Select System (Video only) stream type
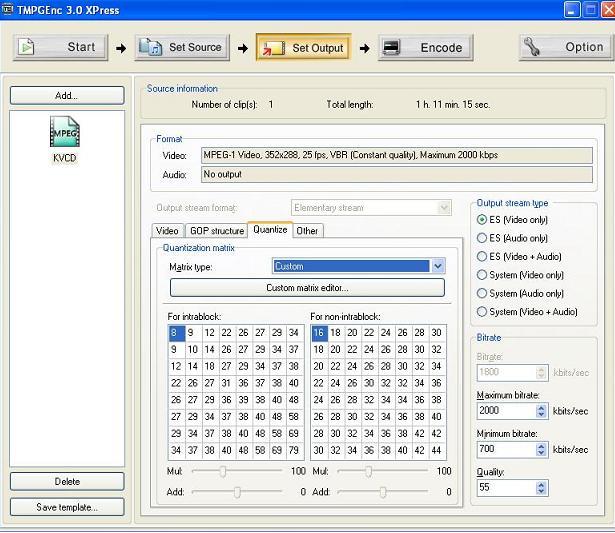Viewport: 615px width, 533px height. (482, 275)
